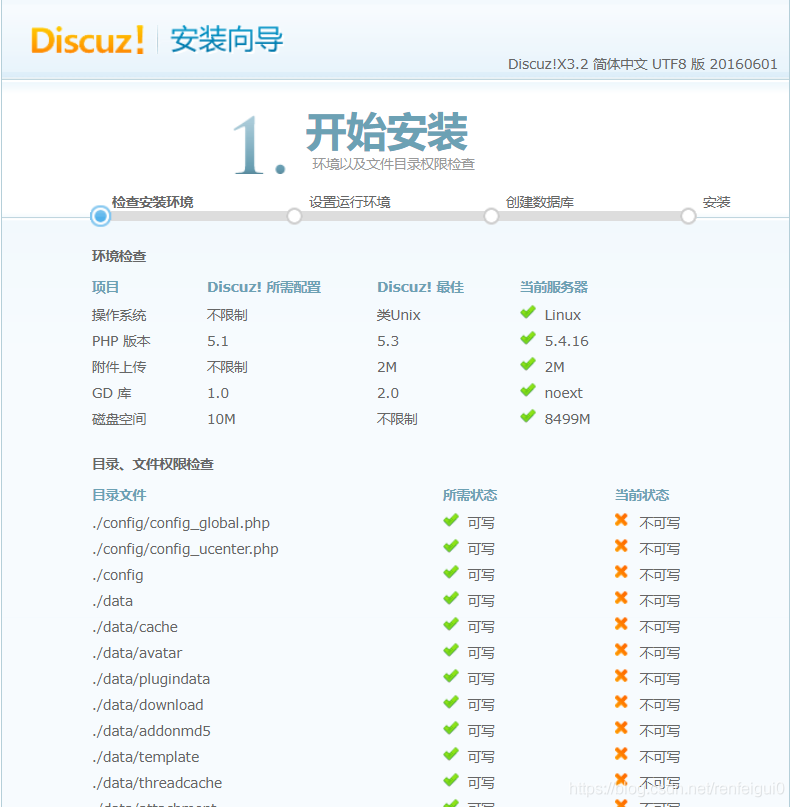
Task: Click the 当前服务器 column header
Action: (x=554, y=287)
